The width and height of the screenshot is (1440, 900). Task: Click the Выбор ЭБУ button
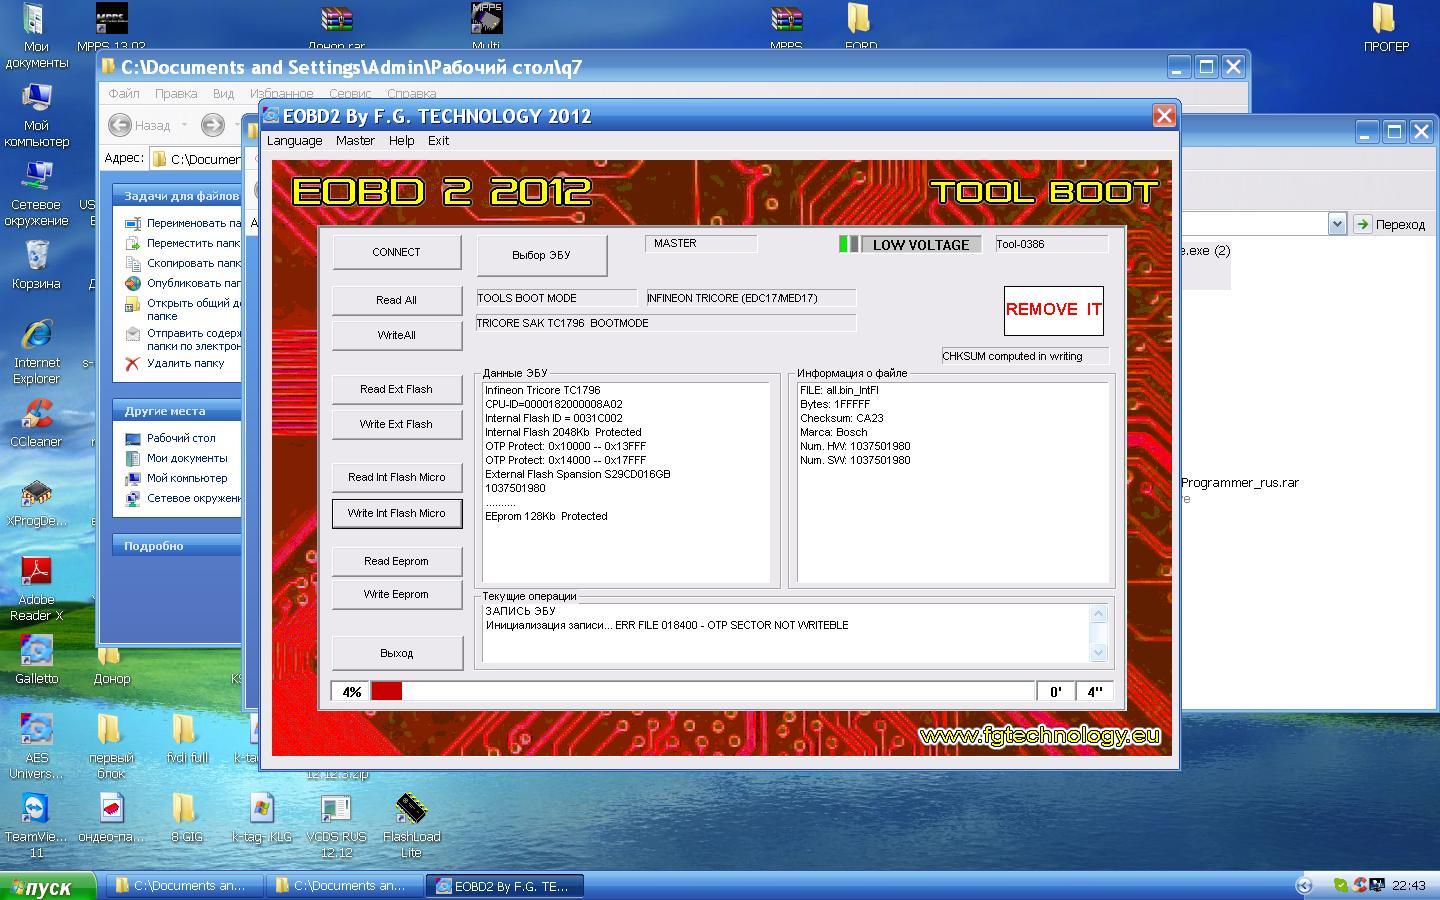pos(541,255)
